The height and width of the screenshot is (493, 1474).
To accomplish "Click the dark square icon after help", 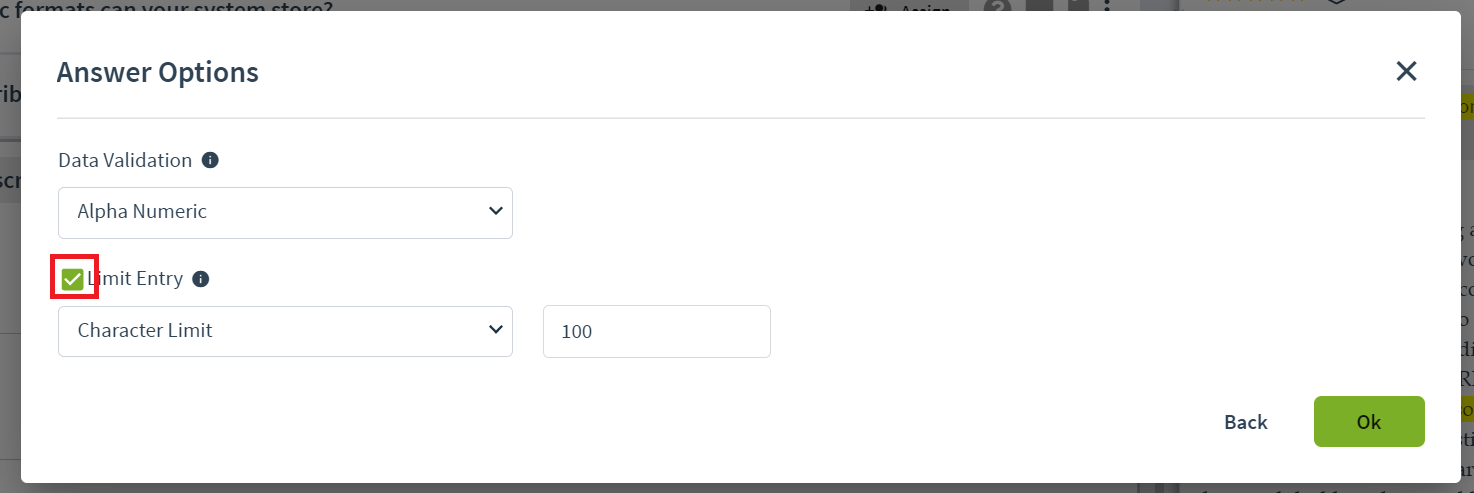I will coord(1040,6).
